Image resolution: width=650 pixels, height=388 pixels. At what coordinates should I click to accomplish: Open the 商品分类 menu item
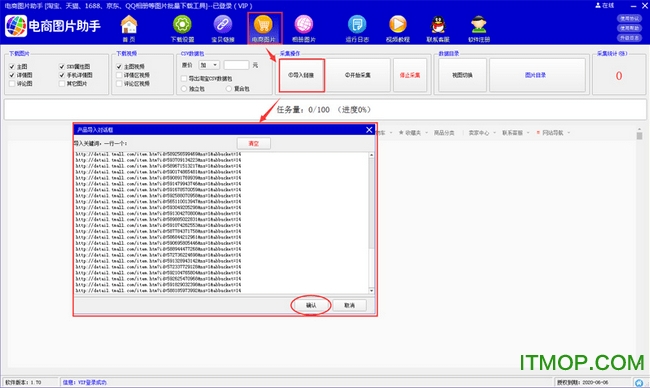coord(444,133)
